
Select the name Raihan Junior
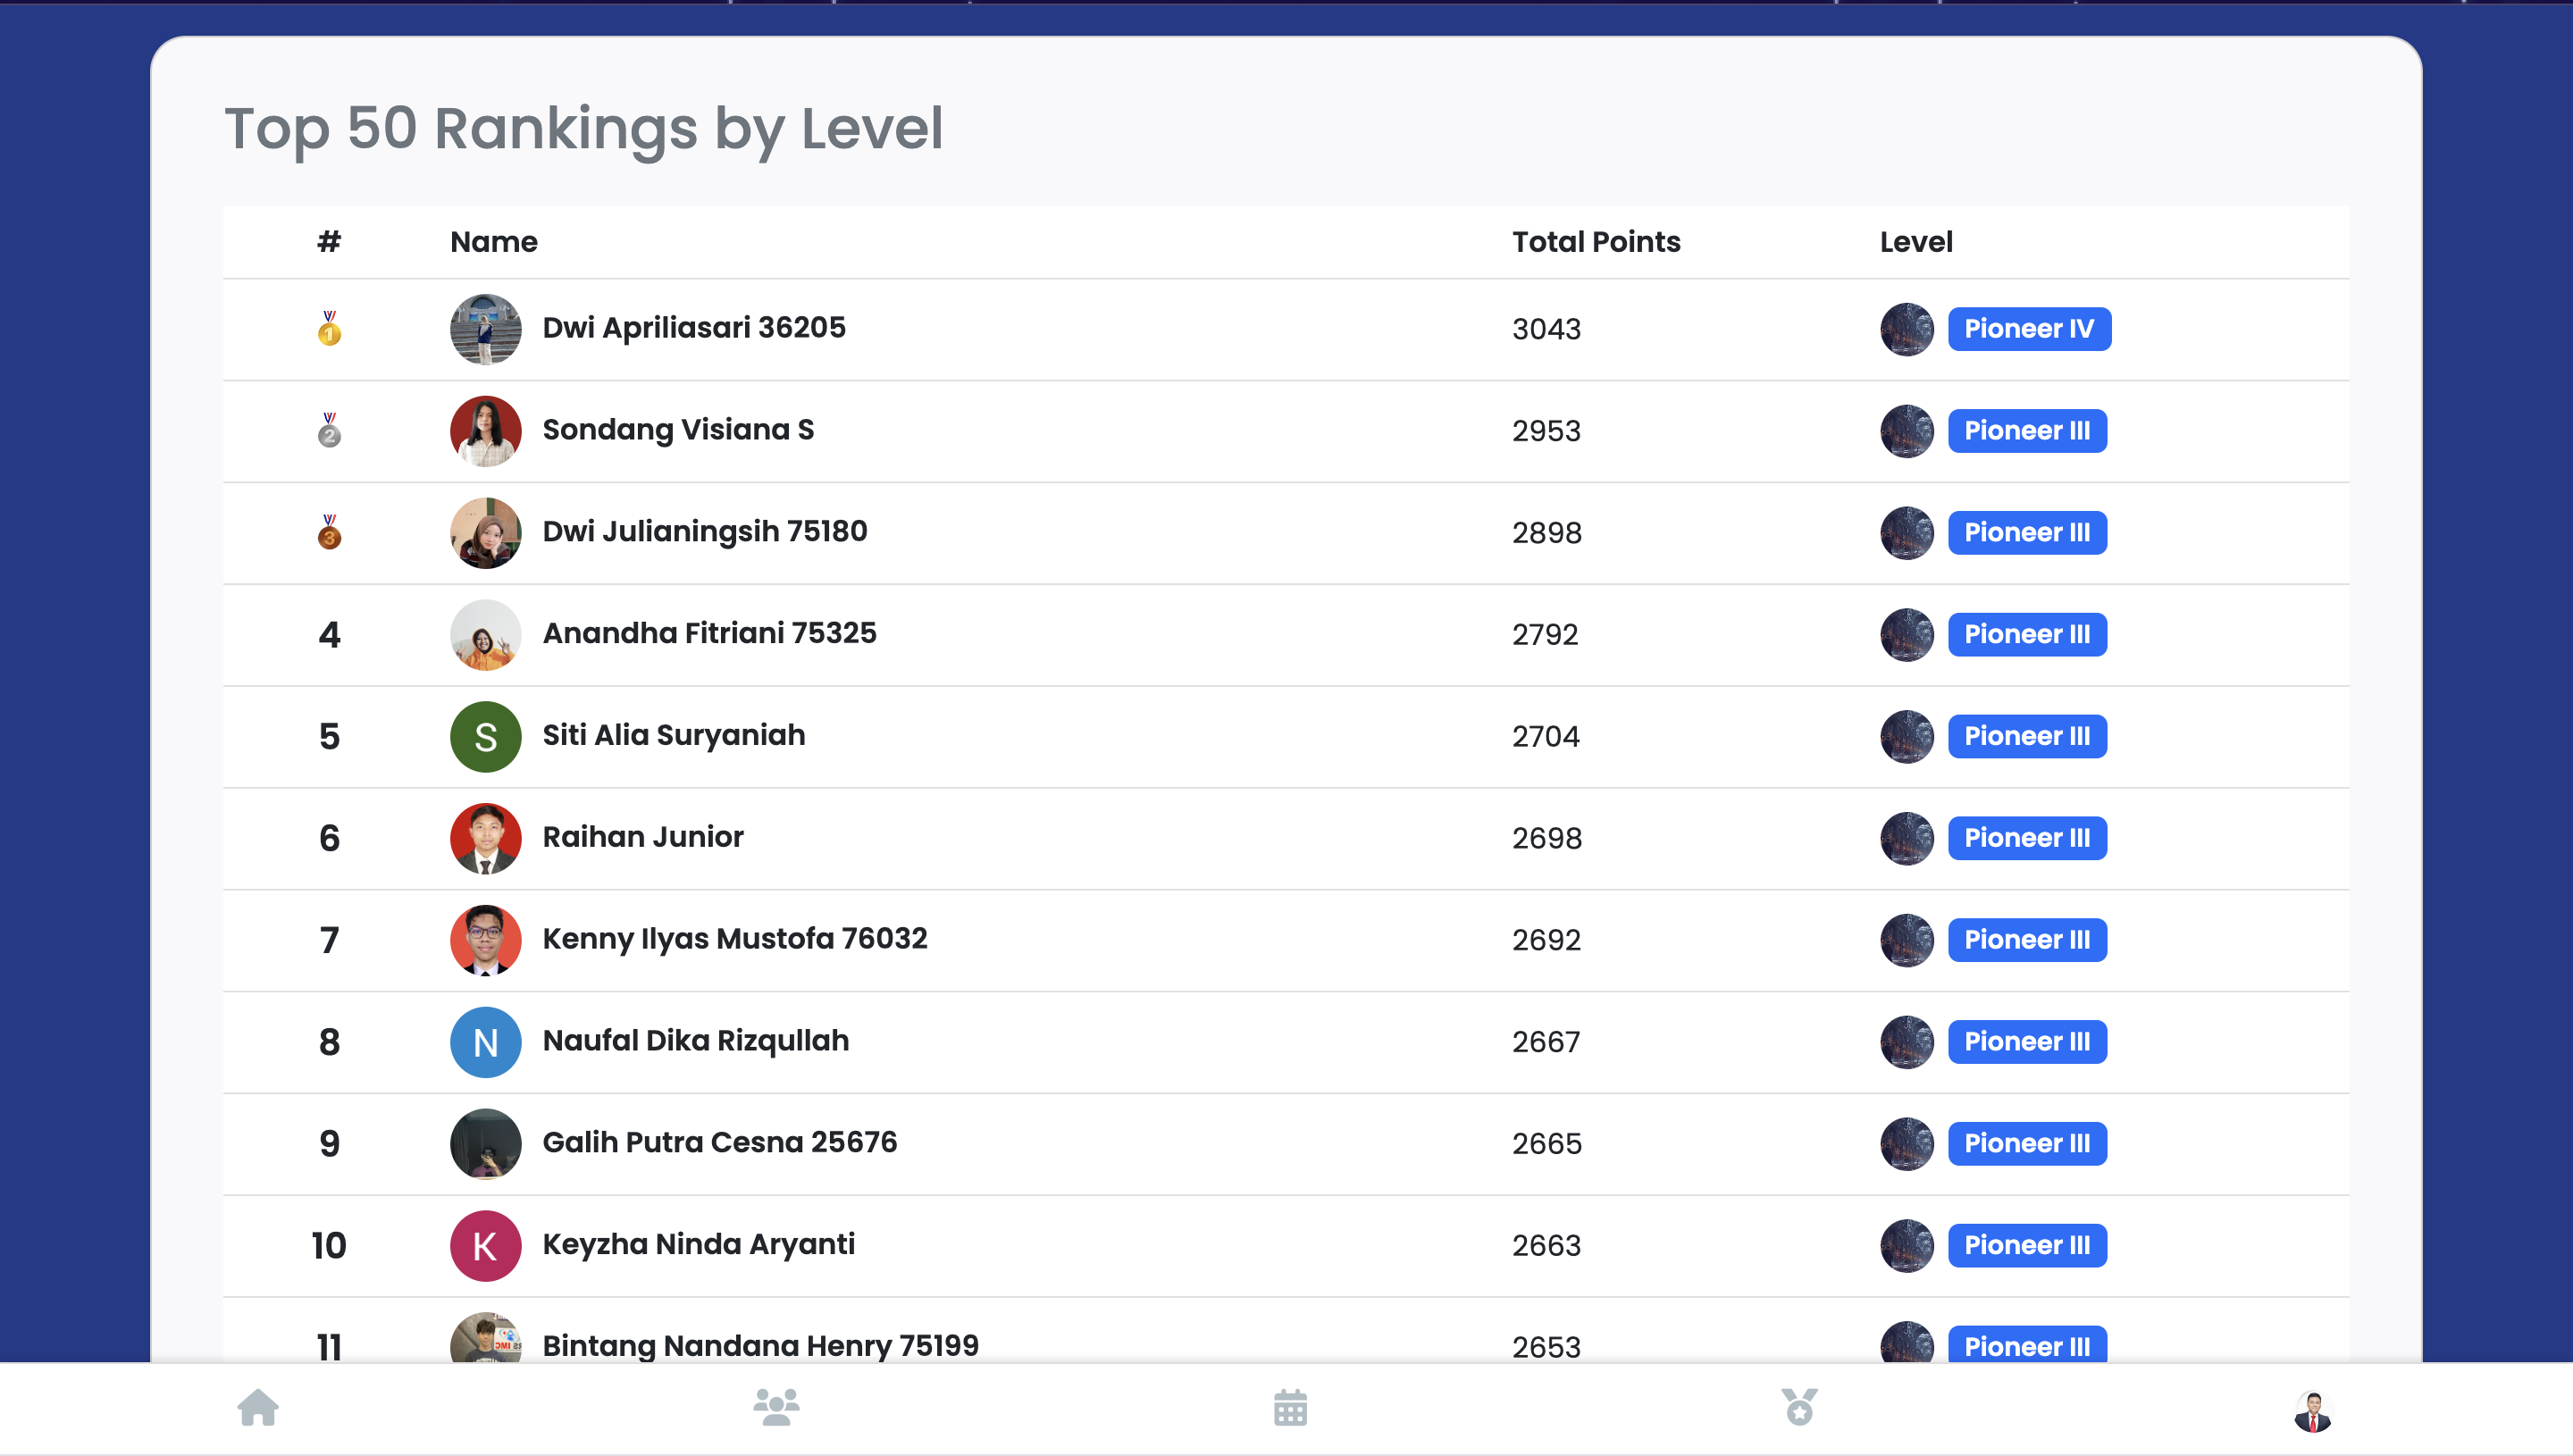tap(643, 838)
